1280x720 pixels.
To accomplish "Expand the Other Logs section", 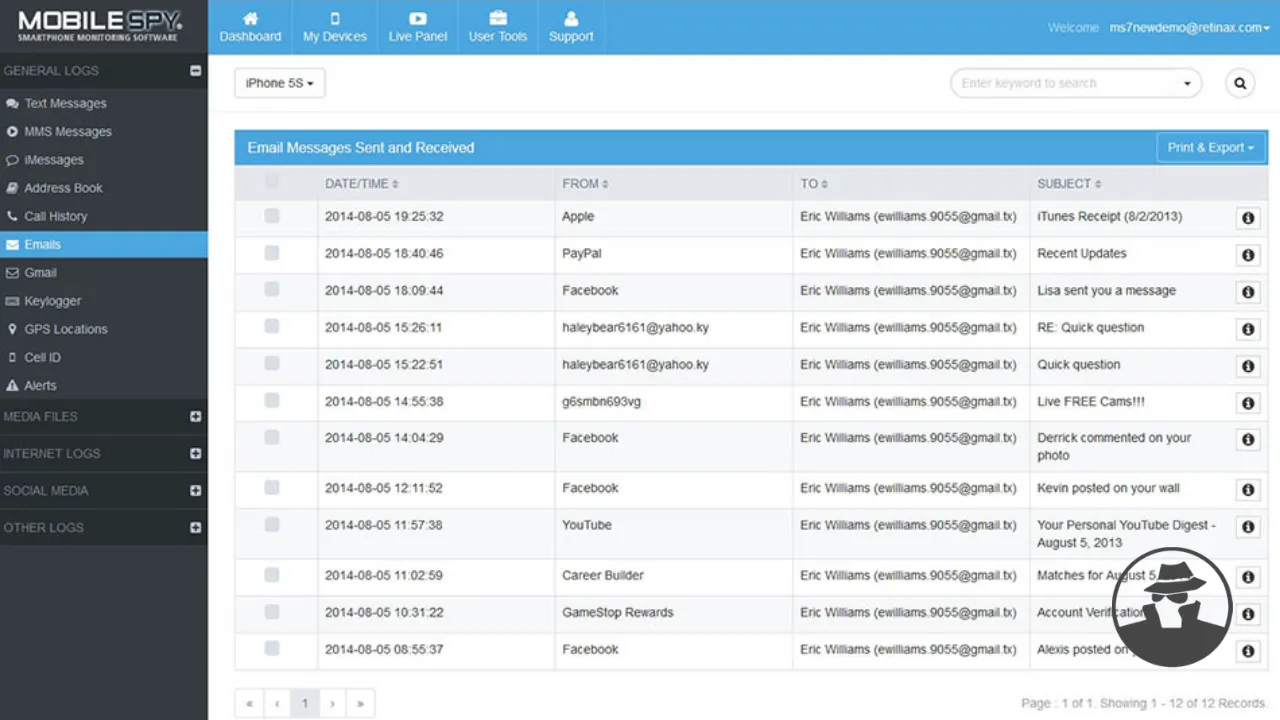I will coord(196,528).
